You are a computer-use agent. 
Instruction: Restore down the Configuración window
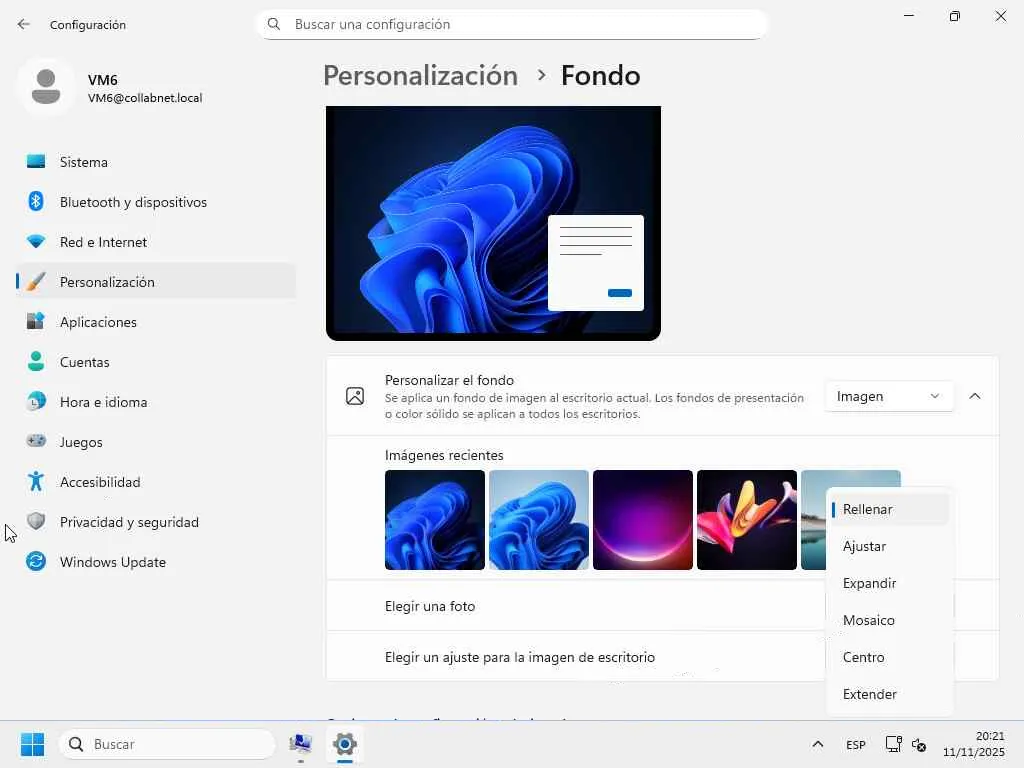tap(955, 16)
